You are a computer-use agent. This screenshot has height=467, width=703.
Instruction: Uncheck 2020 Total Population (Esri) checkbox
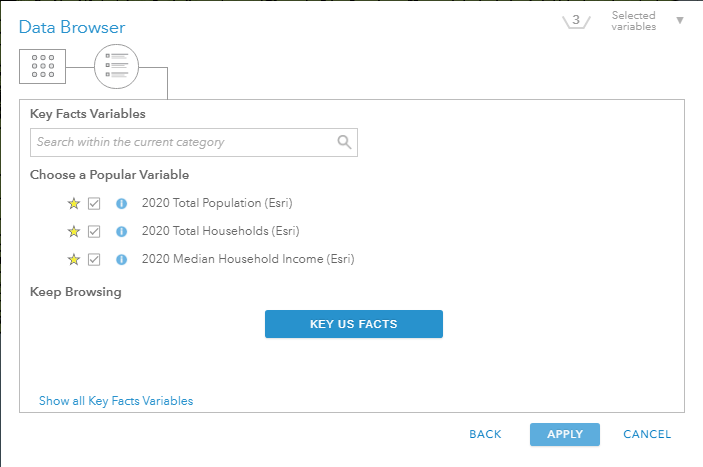(95, 203)
